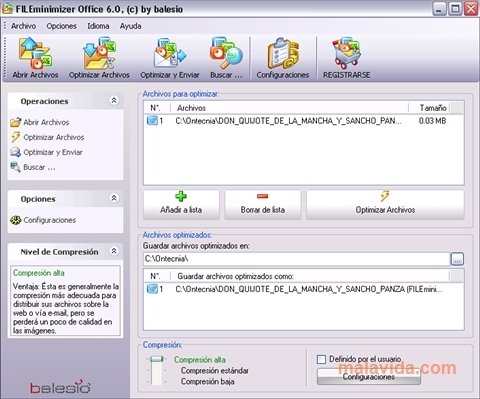480x399 pixels.
Task: Click the lightning icon on the large Optimizar Archivos button
Action: (385, 196)
